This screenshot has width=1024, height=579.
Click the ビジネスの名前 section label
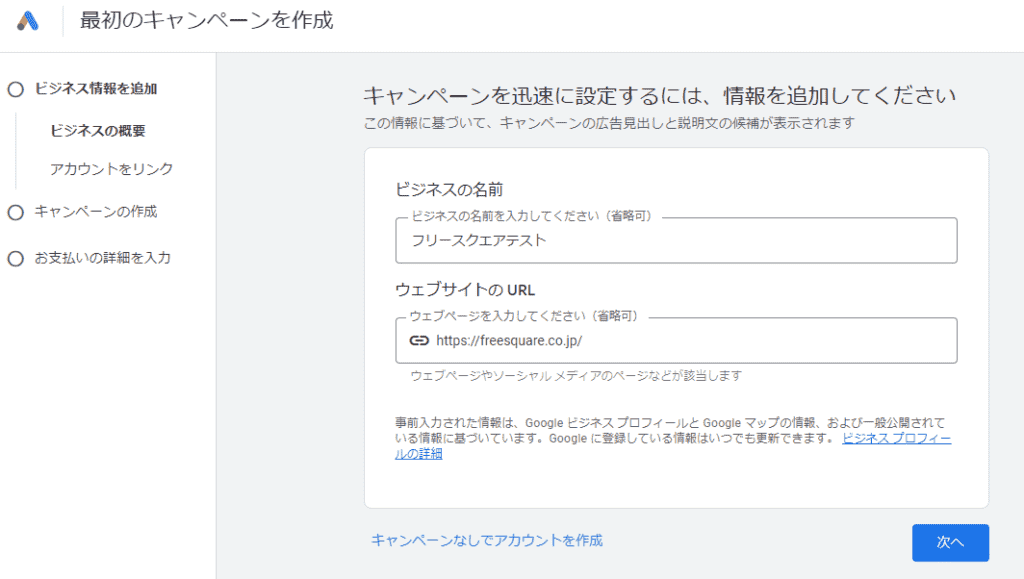point(447,190)
